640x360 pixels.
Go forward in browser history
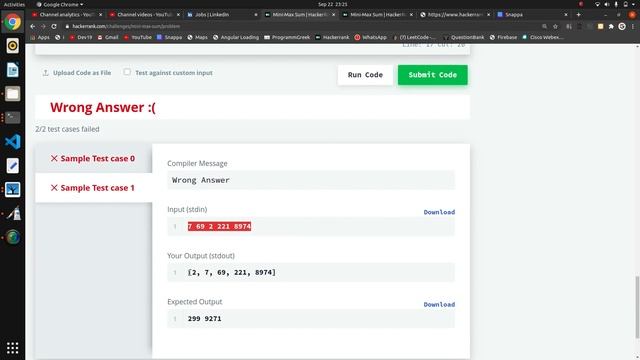pos(43,26)
